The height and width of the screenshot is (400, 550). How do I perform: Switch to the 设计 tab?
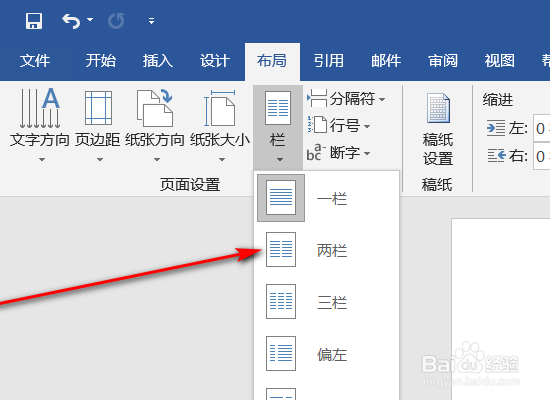215,61
